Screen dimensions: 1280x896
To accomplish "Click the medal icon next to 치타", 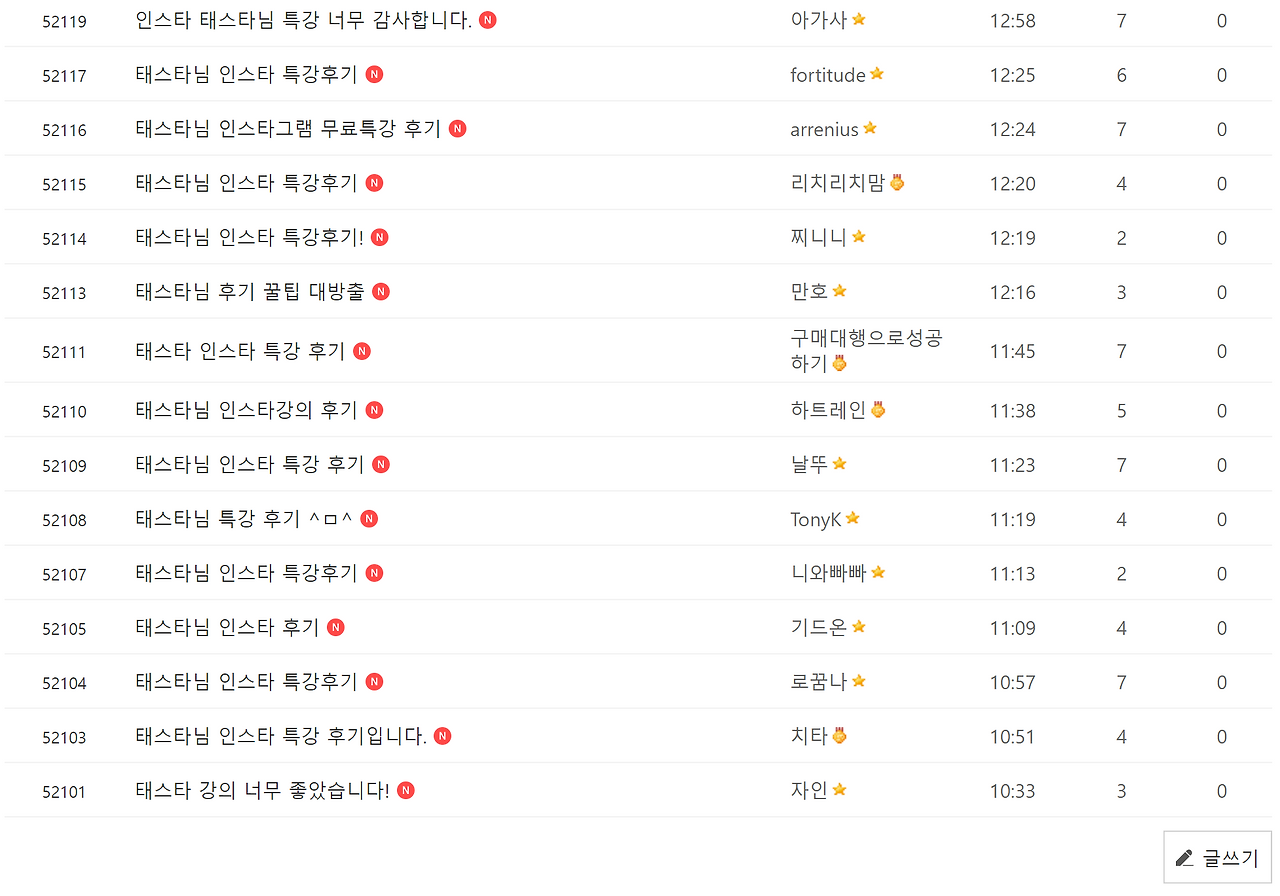I will click(x=838, y=736).
